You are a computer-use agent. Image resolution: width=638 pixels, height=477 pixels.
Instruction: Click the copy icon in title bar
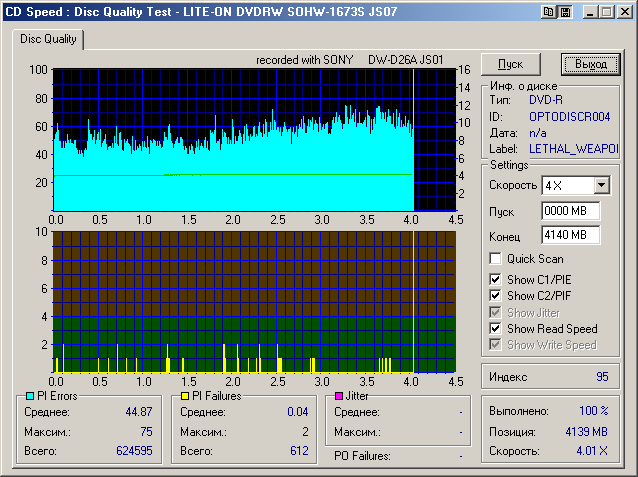click(549, 12)
